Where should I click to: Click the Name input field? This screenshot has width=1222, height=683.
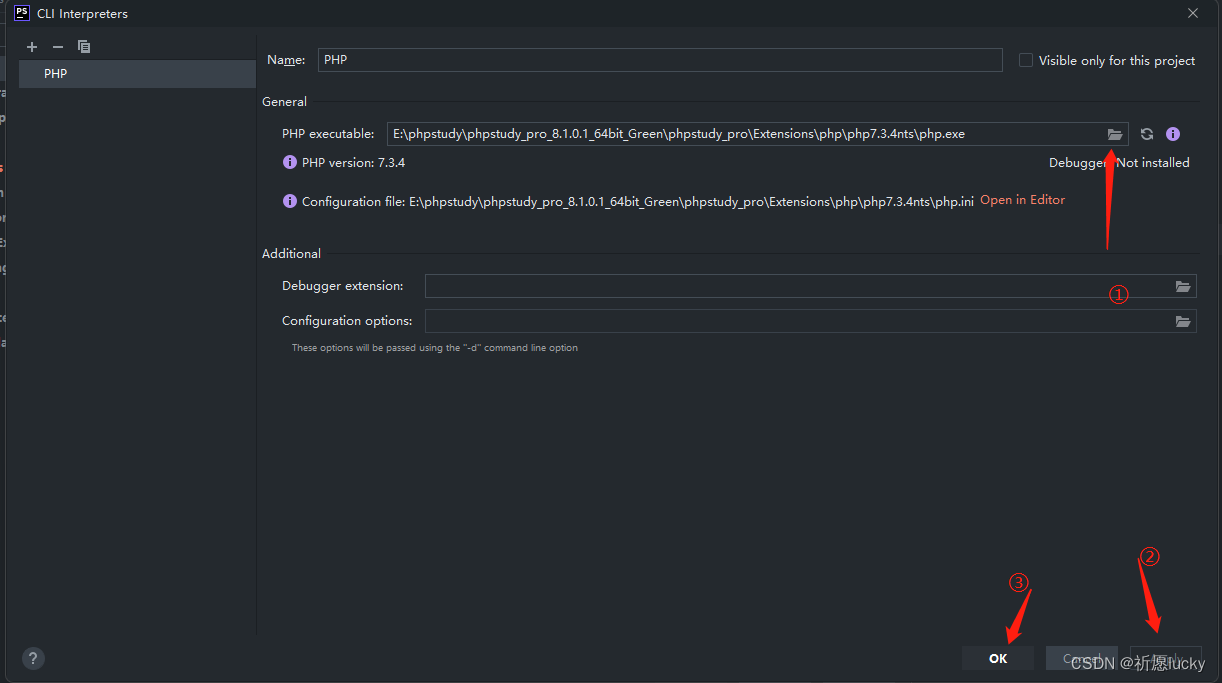[x=660, y=60]
